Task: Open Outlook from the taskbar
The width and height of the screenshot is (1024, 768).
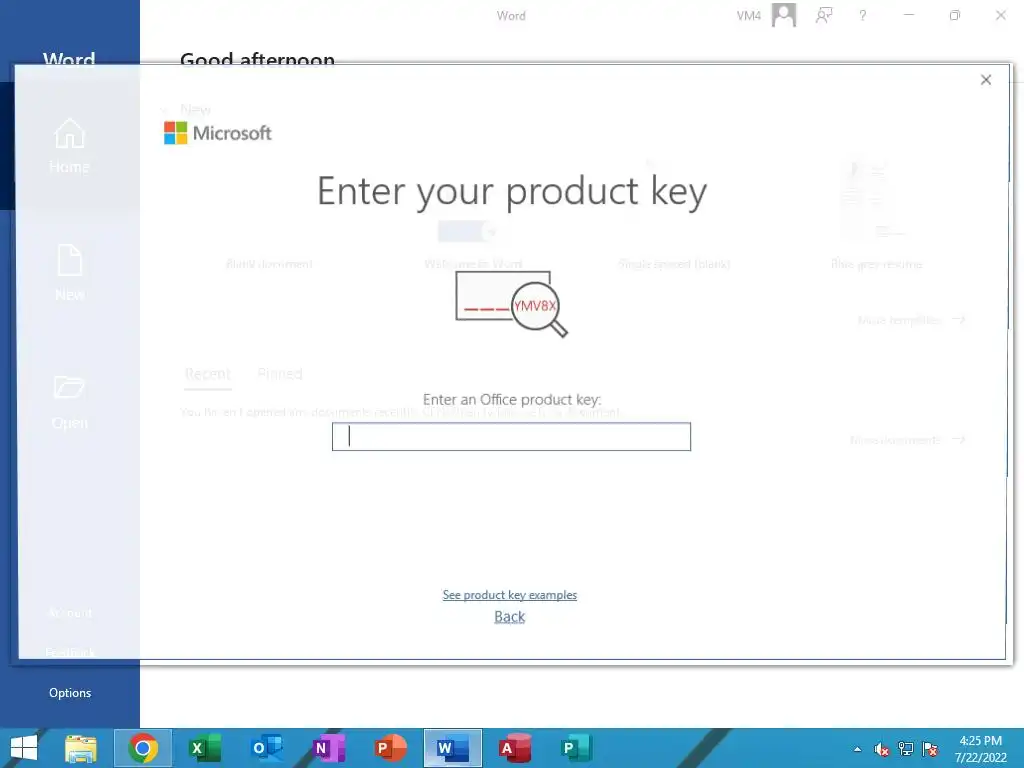Action: 267,748
